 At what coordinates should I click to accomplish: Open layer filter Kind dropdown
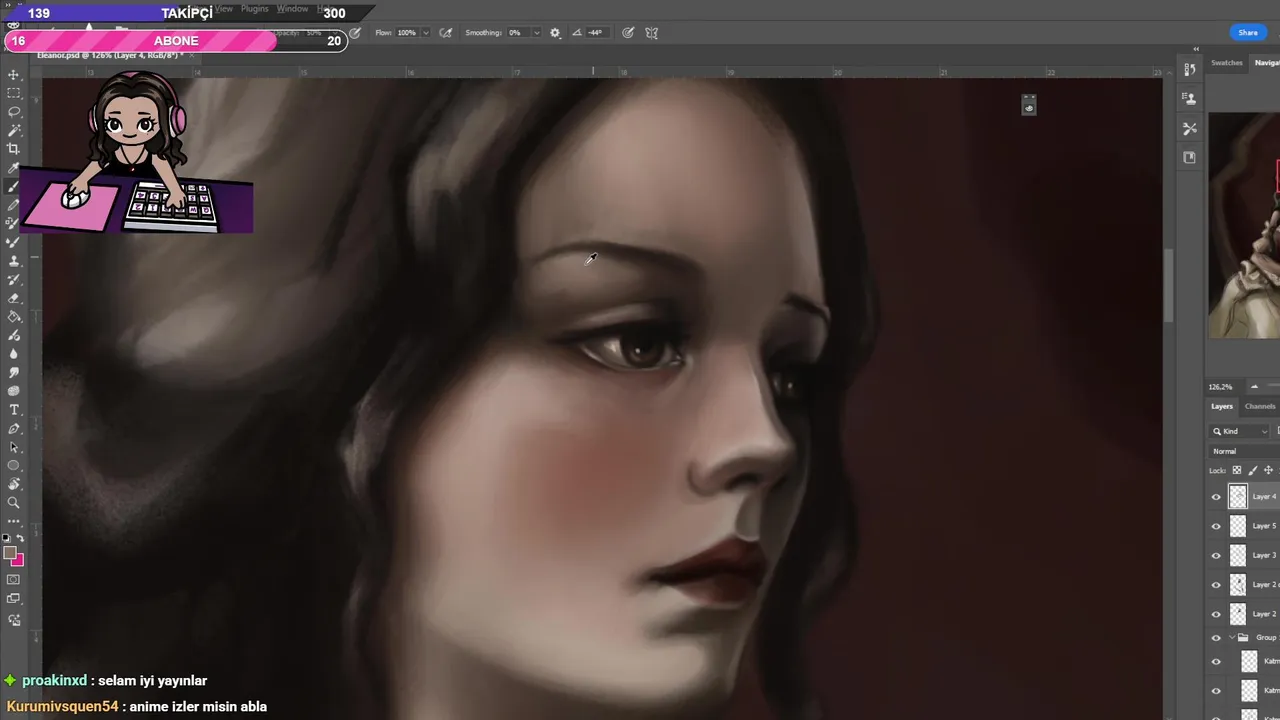click(1240, 431)
